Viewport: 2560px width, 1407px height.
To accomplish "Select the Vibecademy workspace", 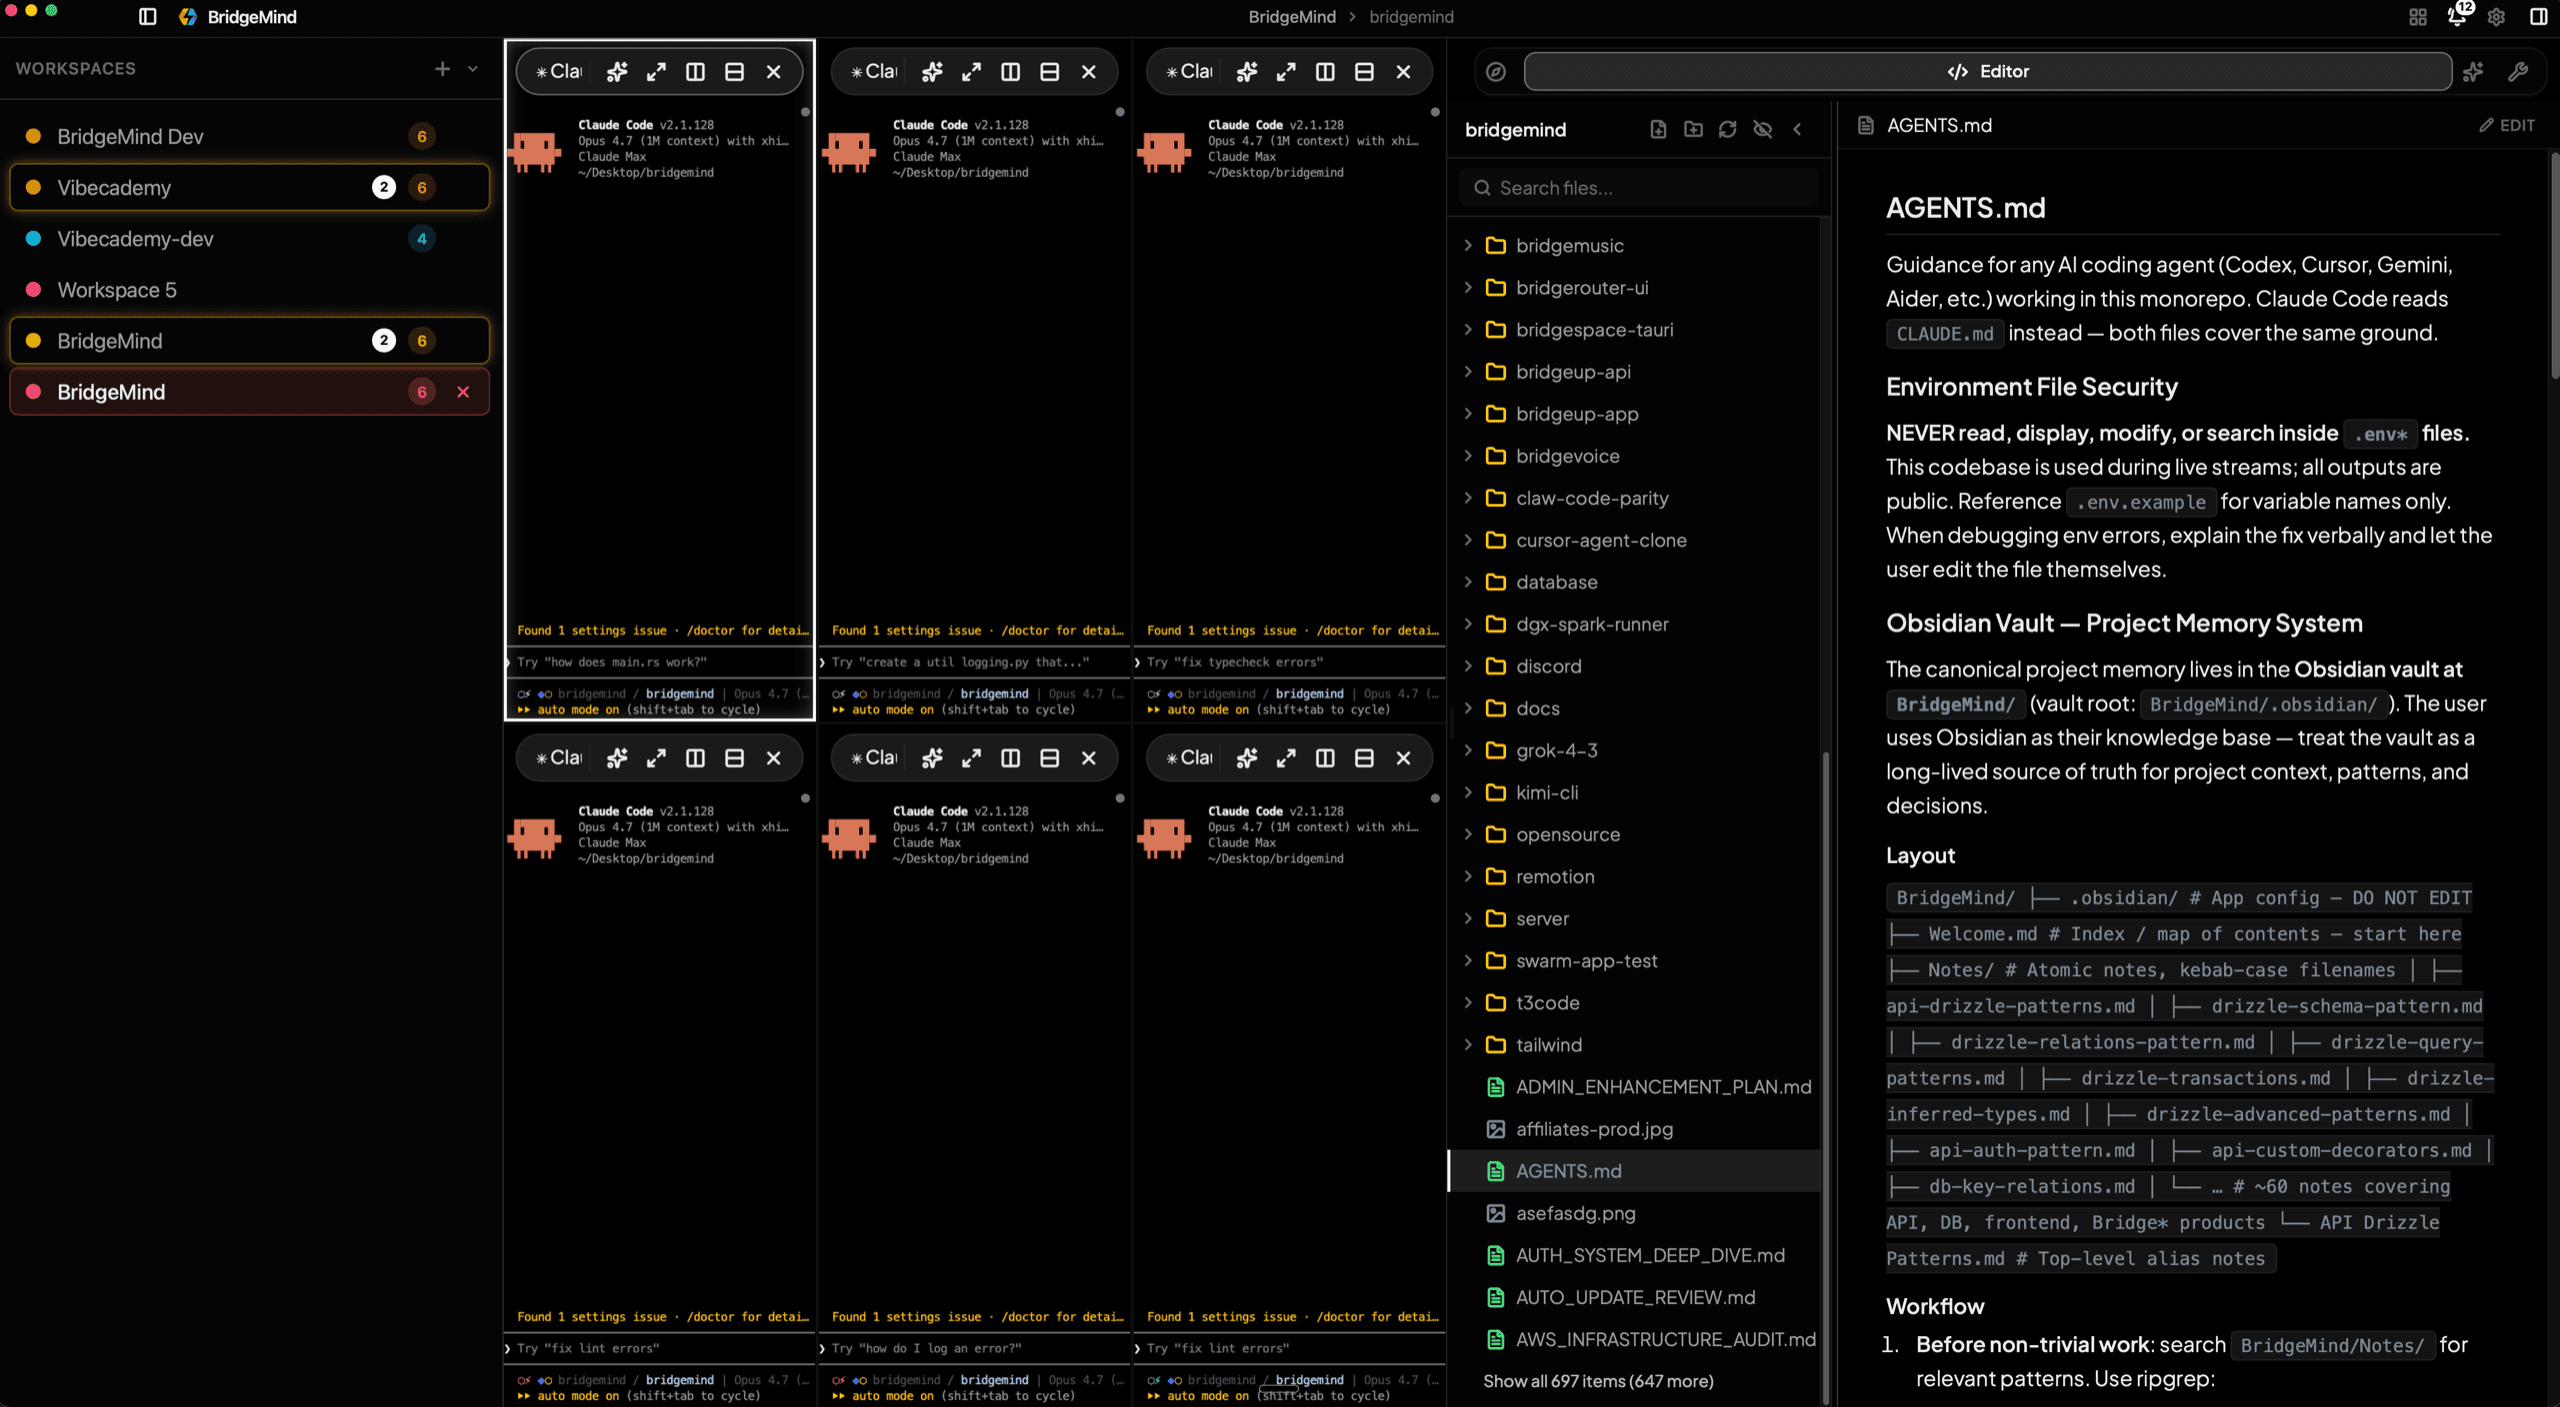I will click(249, 188).
